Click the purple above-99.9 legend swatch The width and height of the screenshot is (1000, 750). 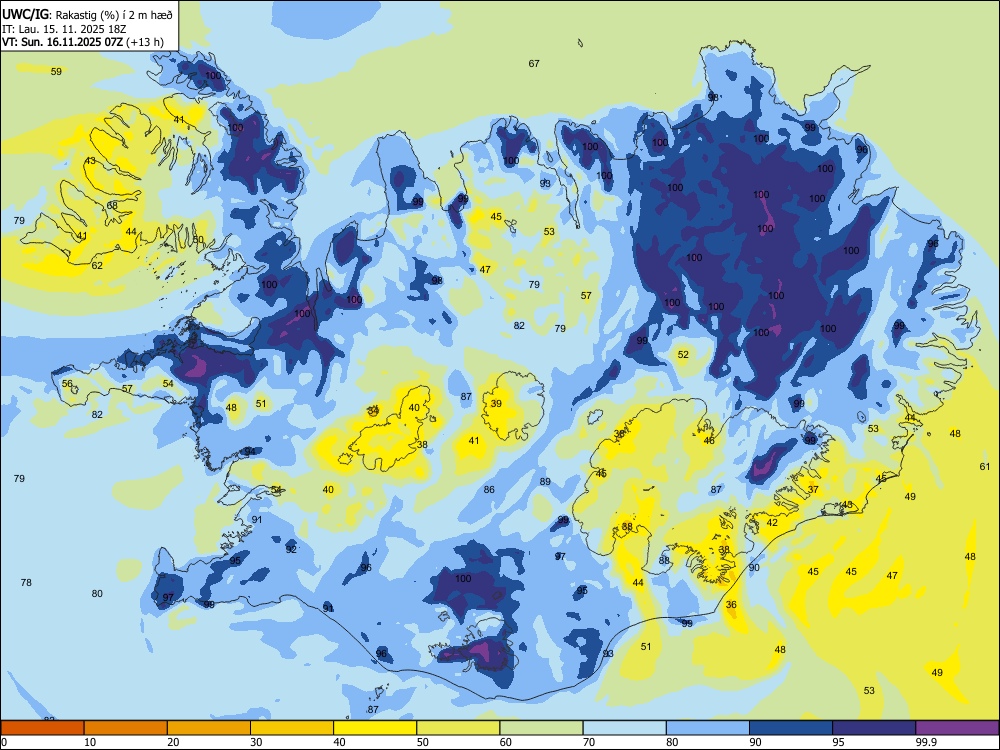pos(957,728)
